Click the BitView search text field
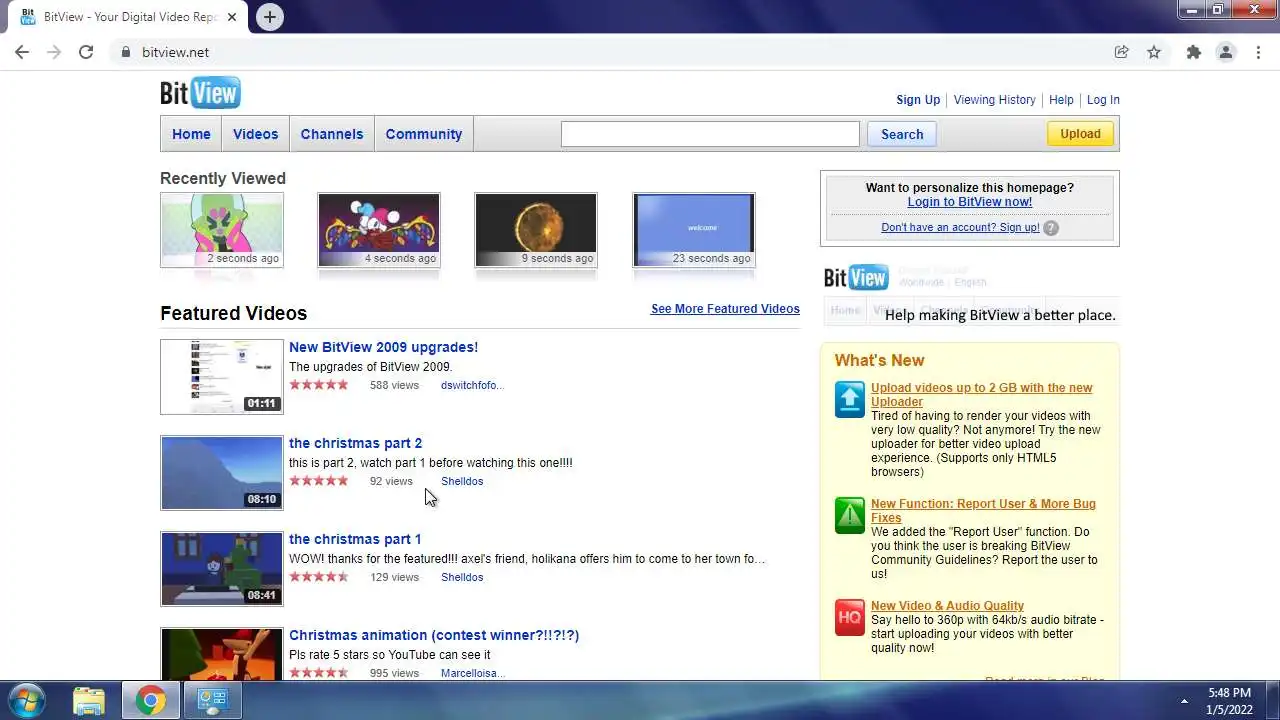 click(x=710, y=134)
